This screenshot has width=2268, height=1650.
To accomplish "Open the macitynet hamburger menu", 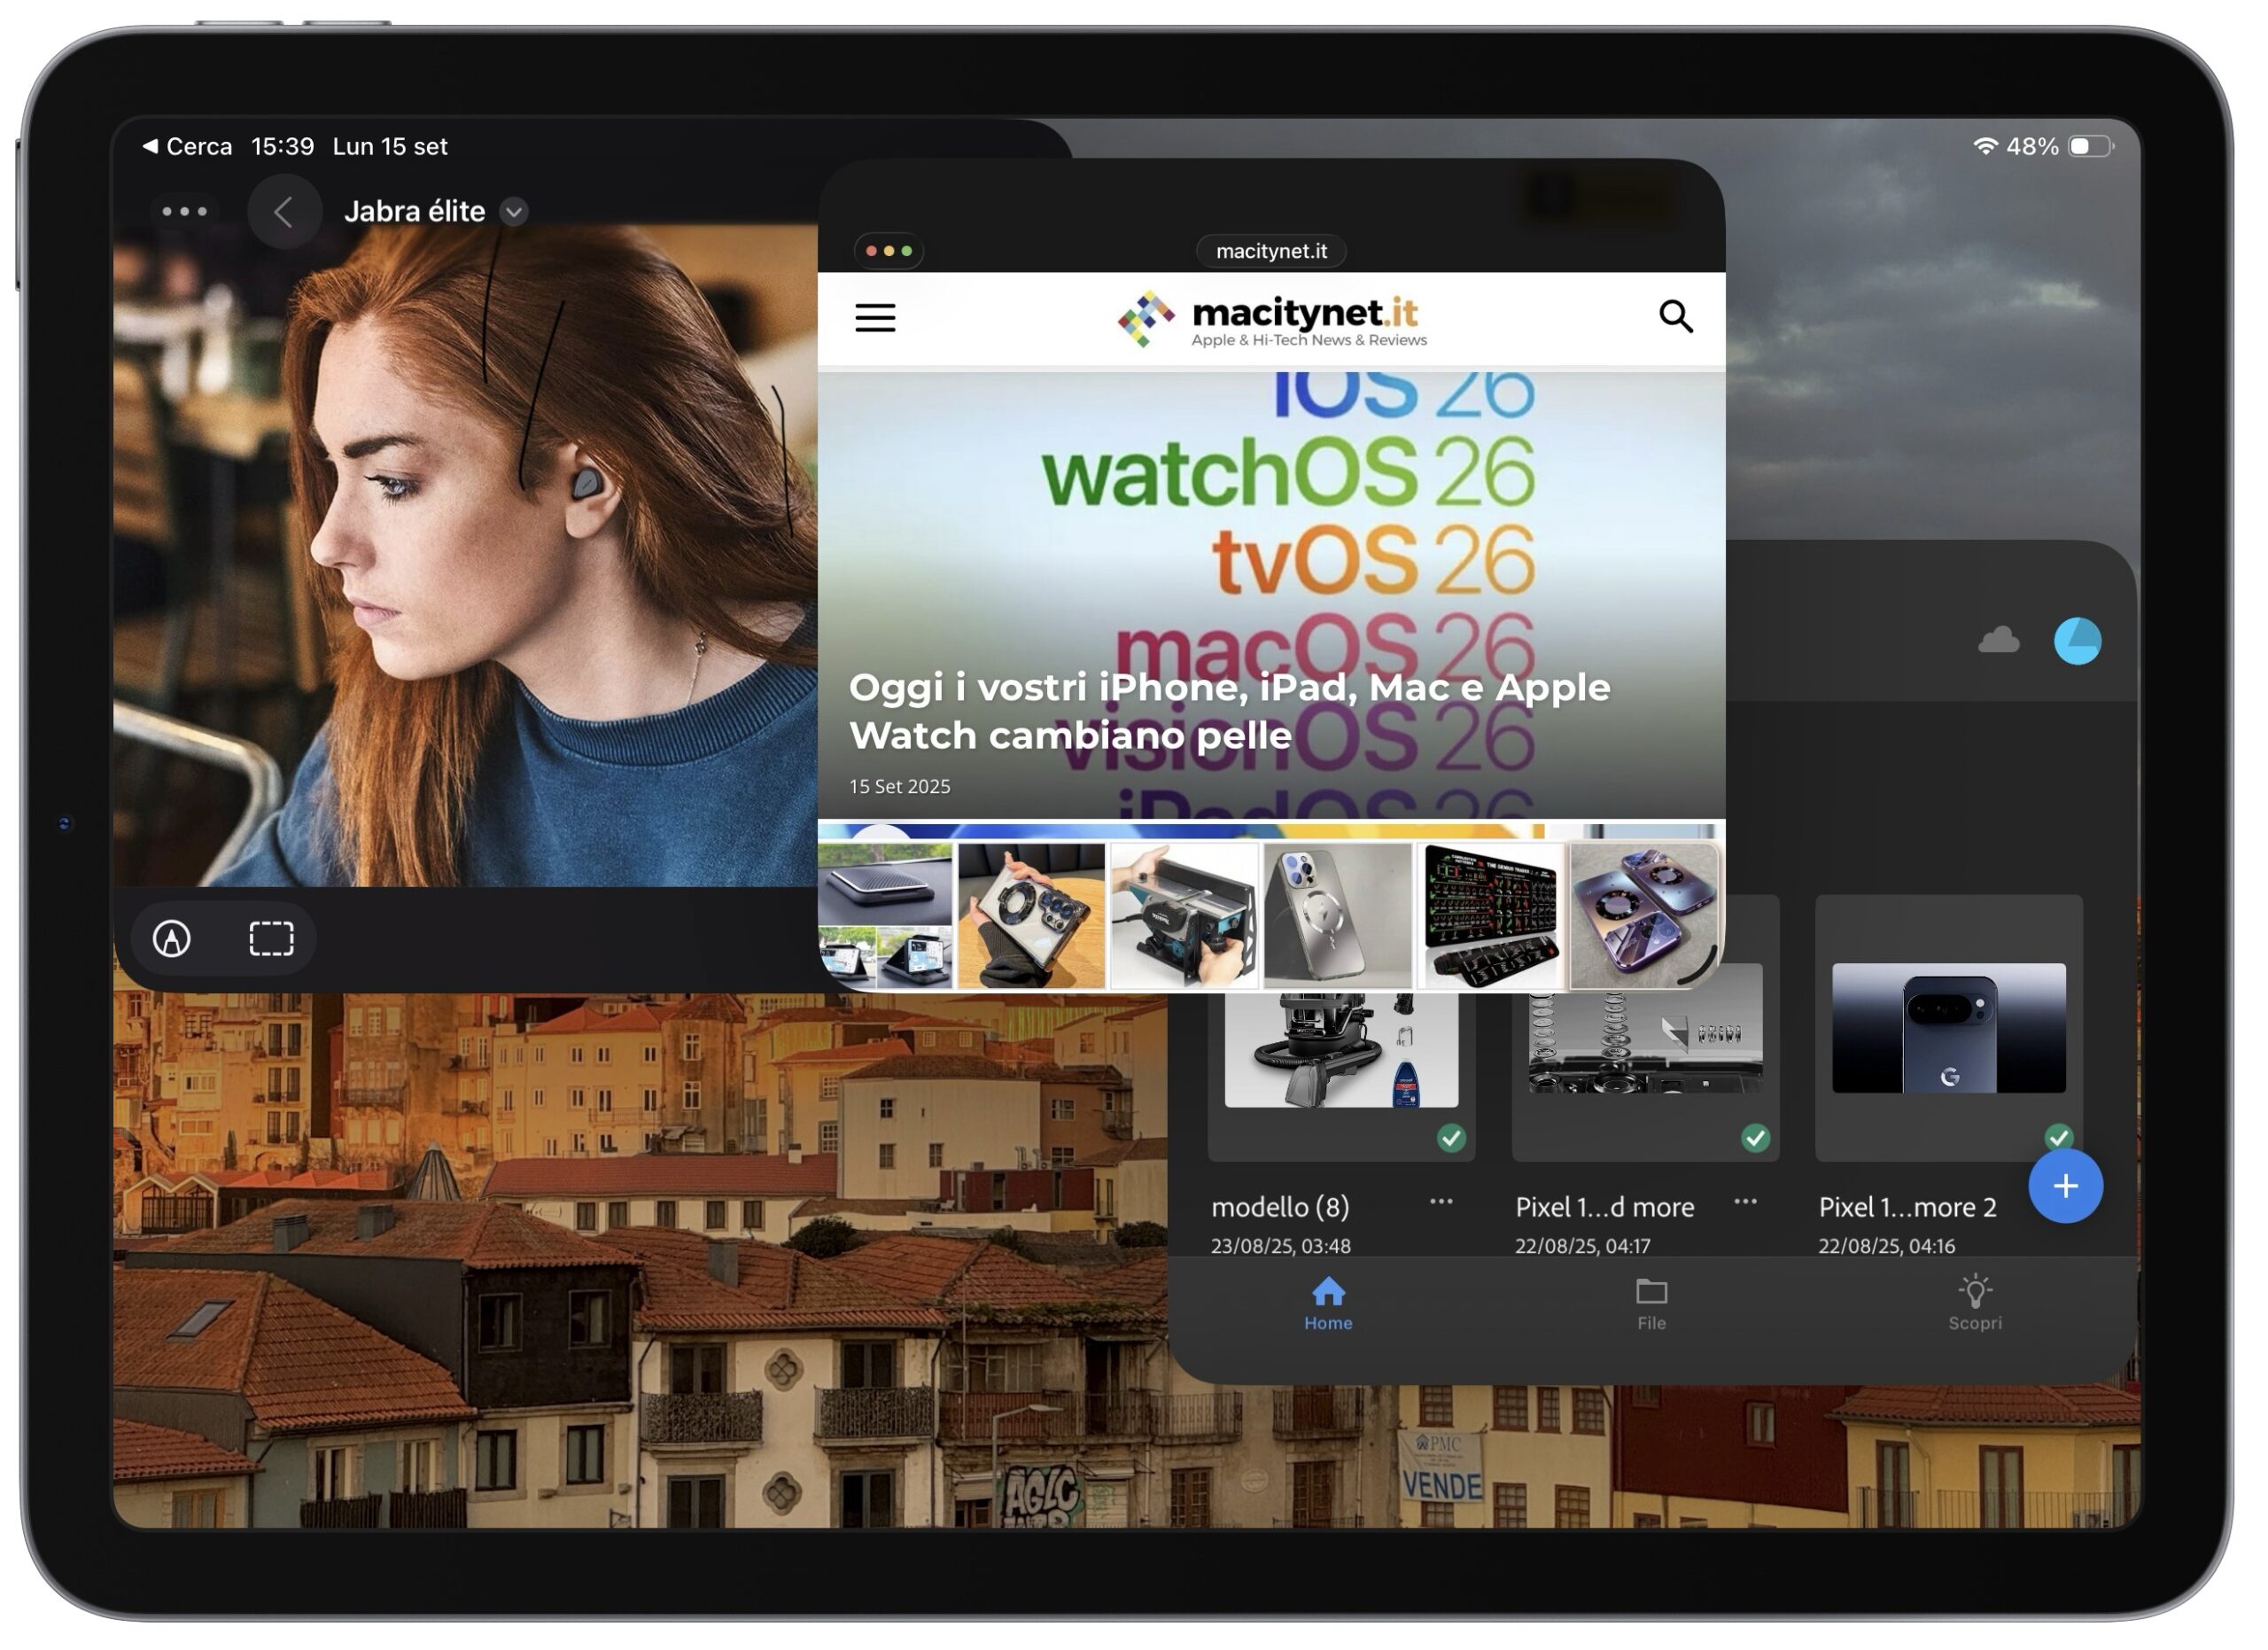I will 877,319.
